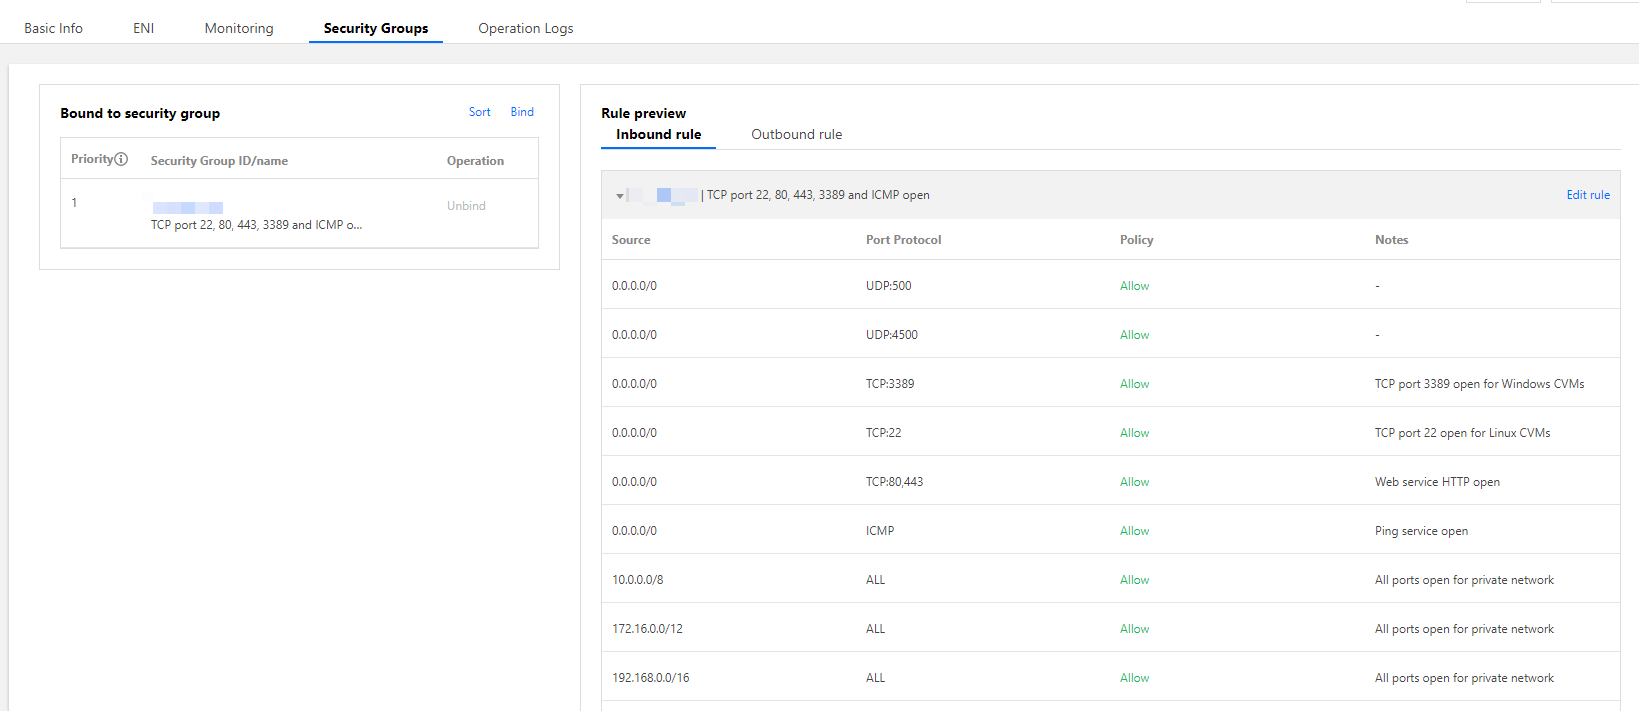Viewport: 1639px width, 711px height.
Task: Go to the Monitoring tab
Action: [x=239, y=28]
